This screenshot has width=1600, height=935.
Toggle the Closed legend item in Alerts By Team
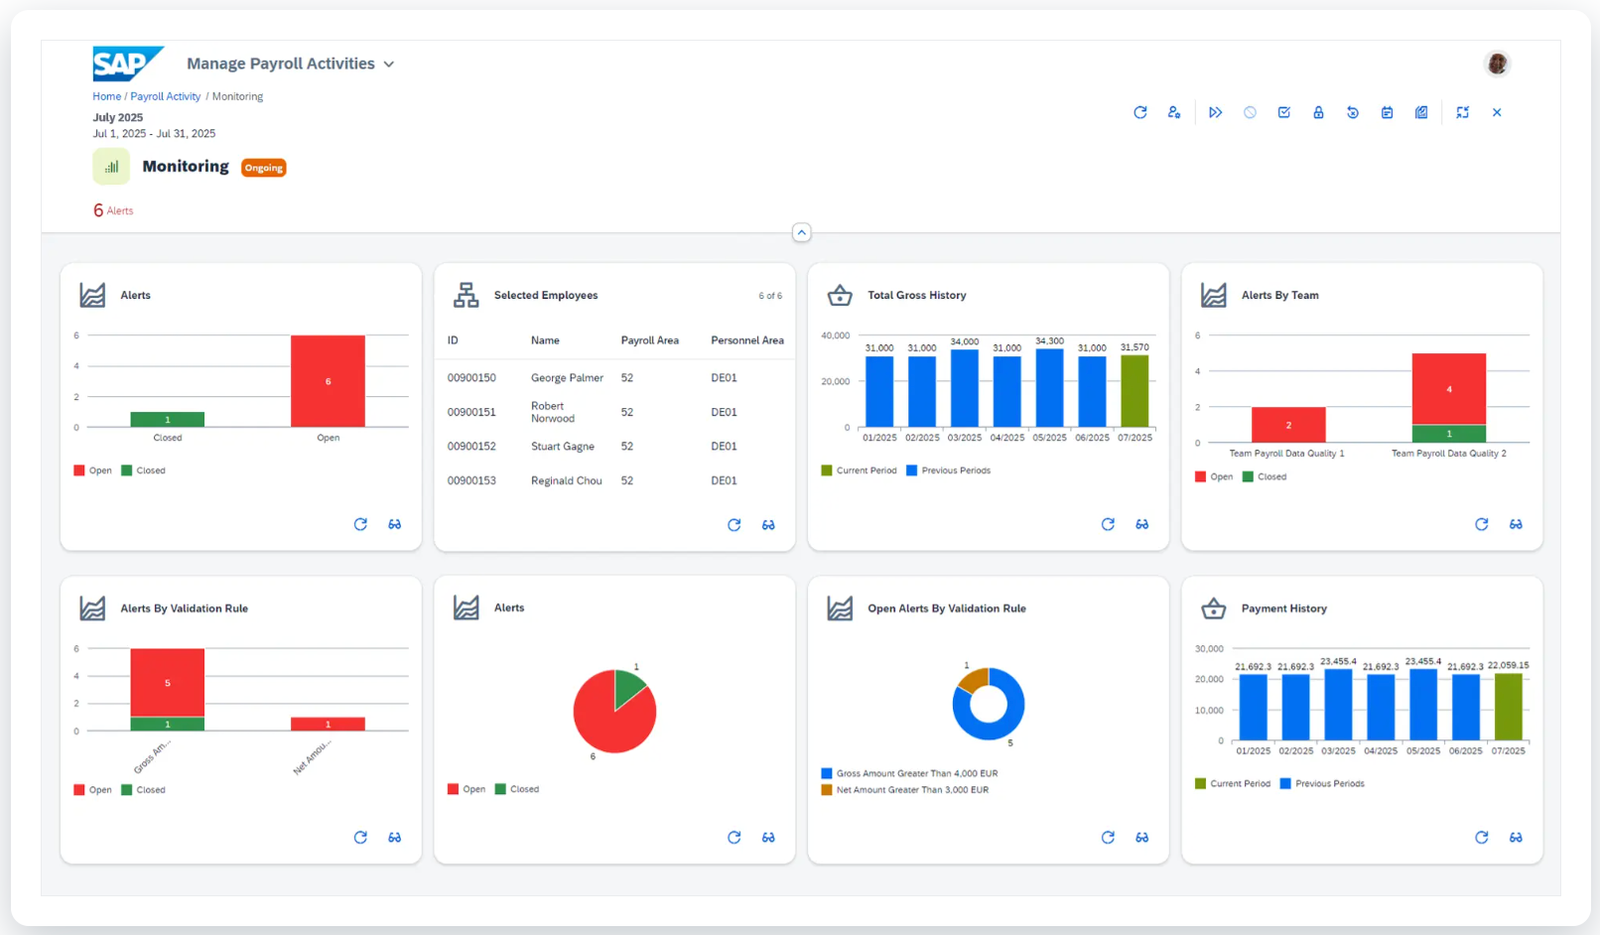1264,477
